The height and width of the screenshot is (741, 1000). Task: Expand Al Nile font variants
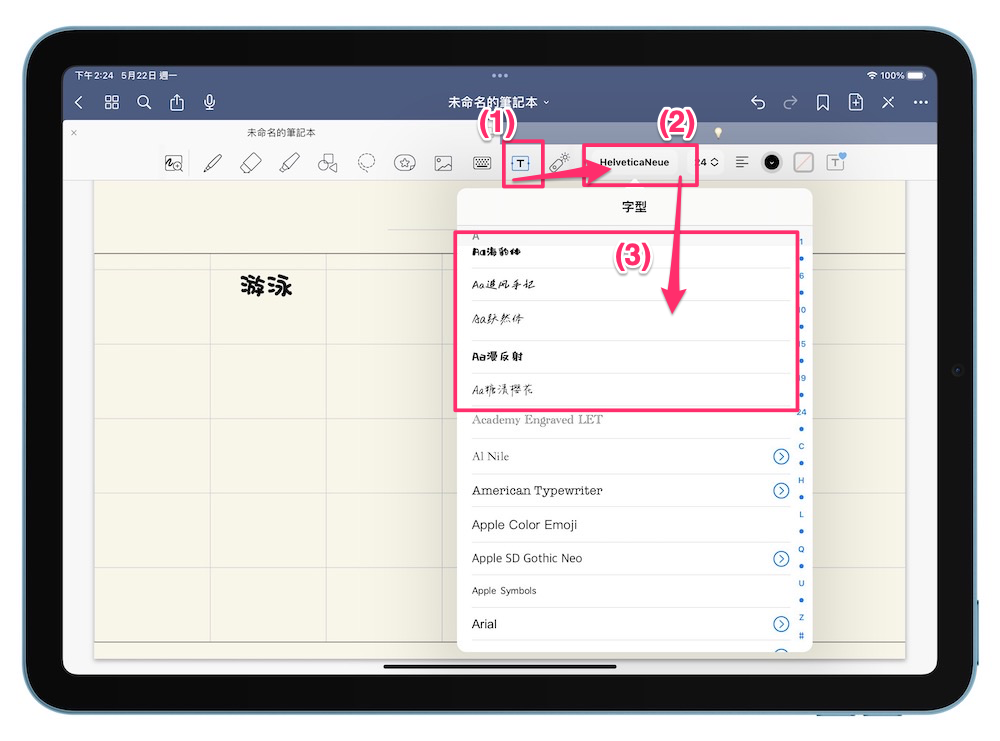[781, 457]
